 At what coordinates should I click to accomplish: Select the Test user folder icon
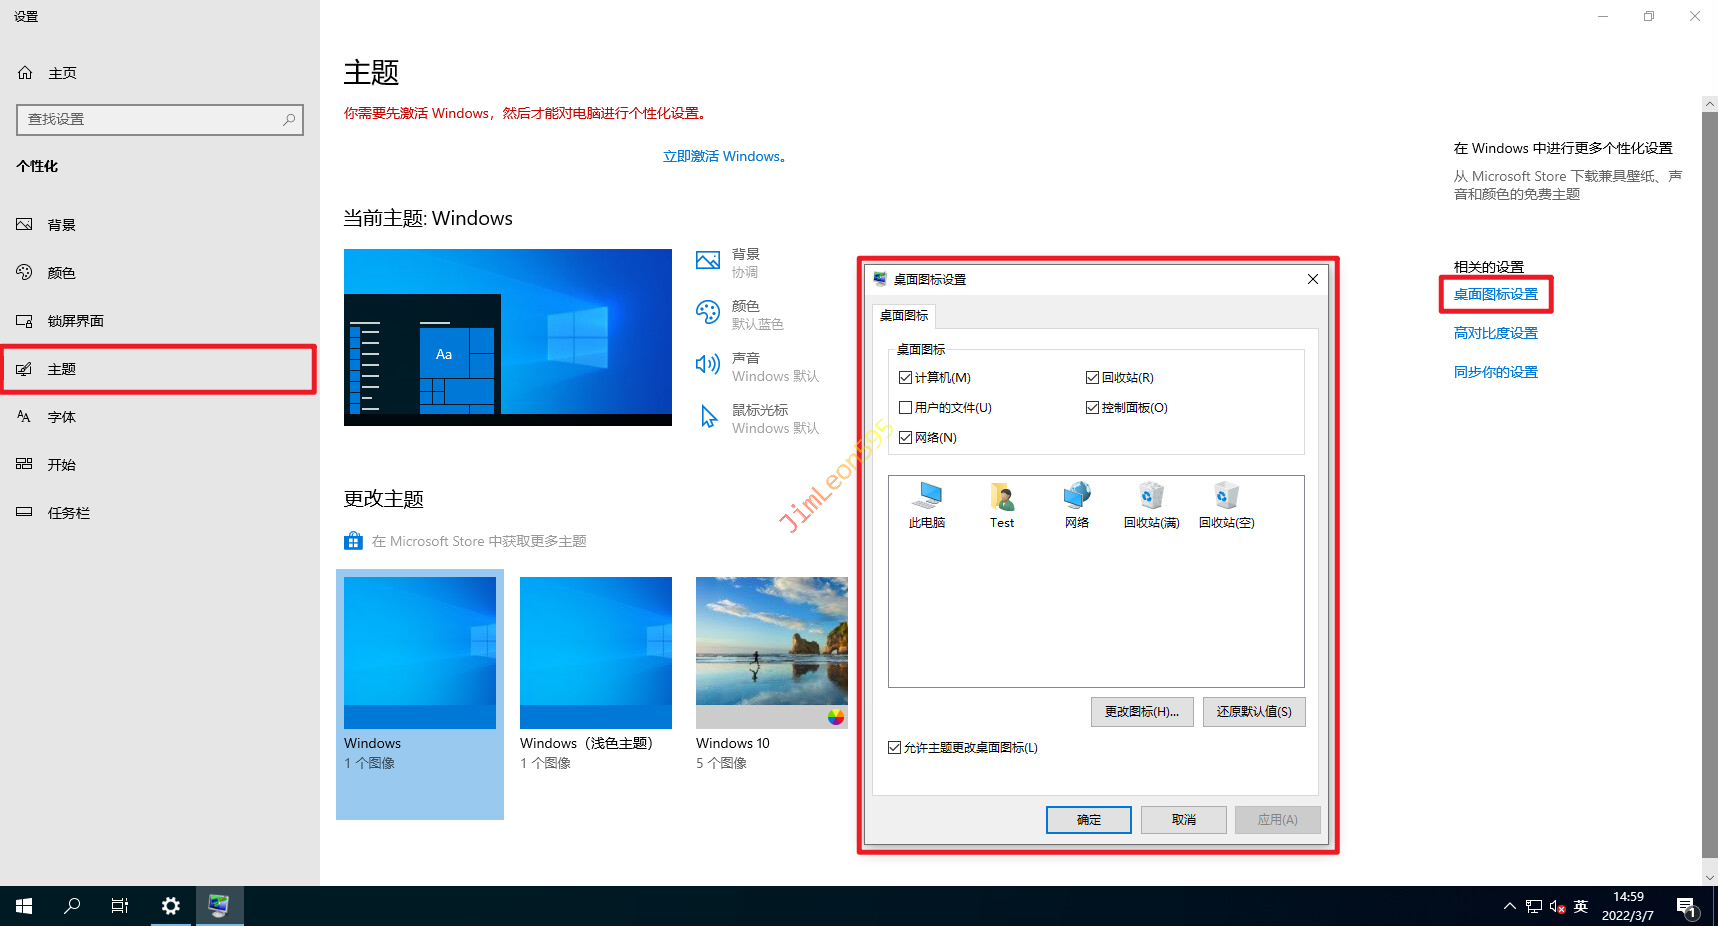point(1001,504)
